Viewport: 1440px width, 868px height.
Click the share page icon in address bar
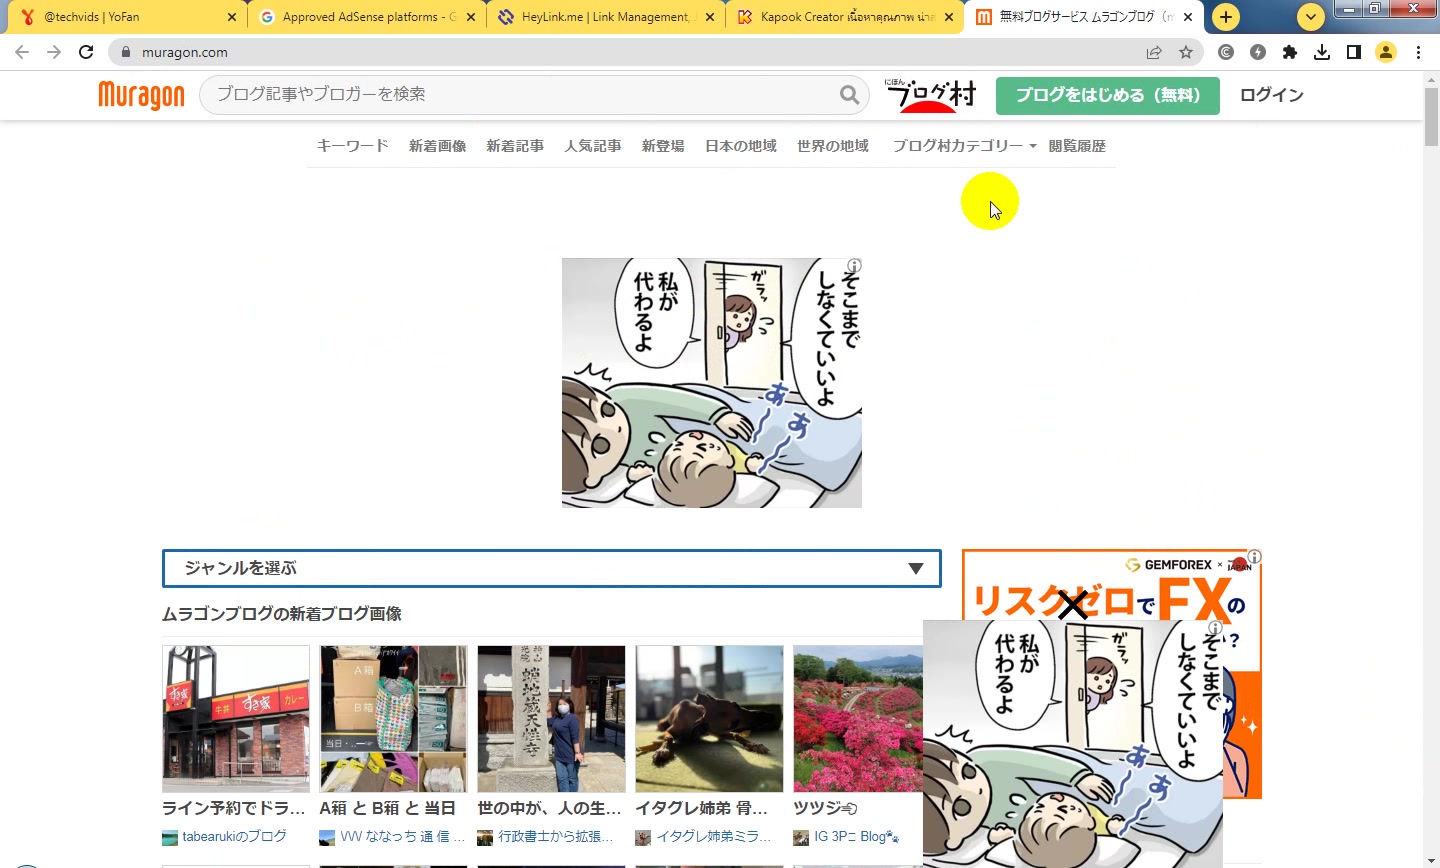pyautogui.click(x=1154, y=52)
